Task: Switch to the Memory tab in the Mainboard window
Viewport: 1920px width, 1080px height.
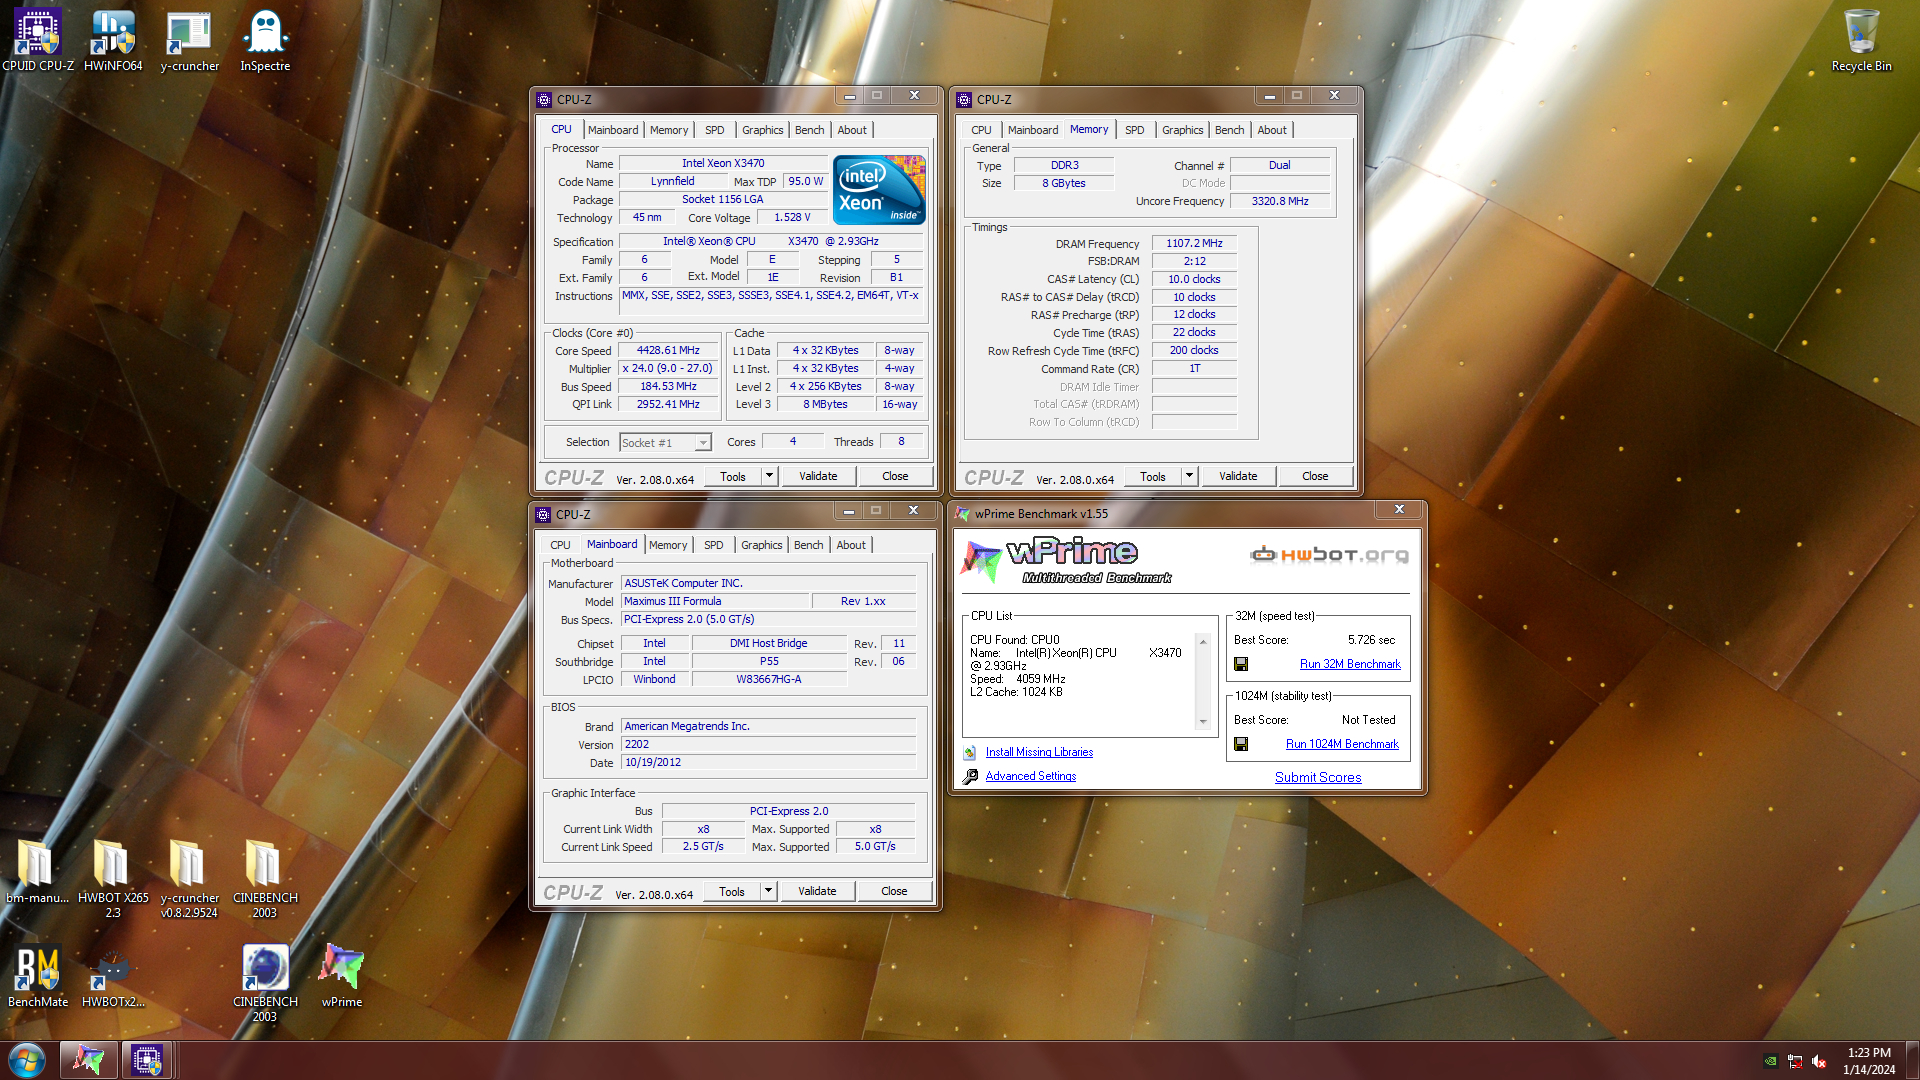Action: [x=668, y=545]
